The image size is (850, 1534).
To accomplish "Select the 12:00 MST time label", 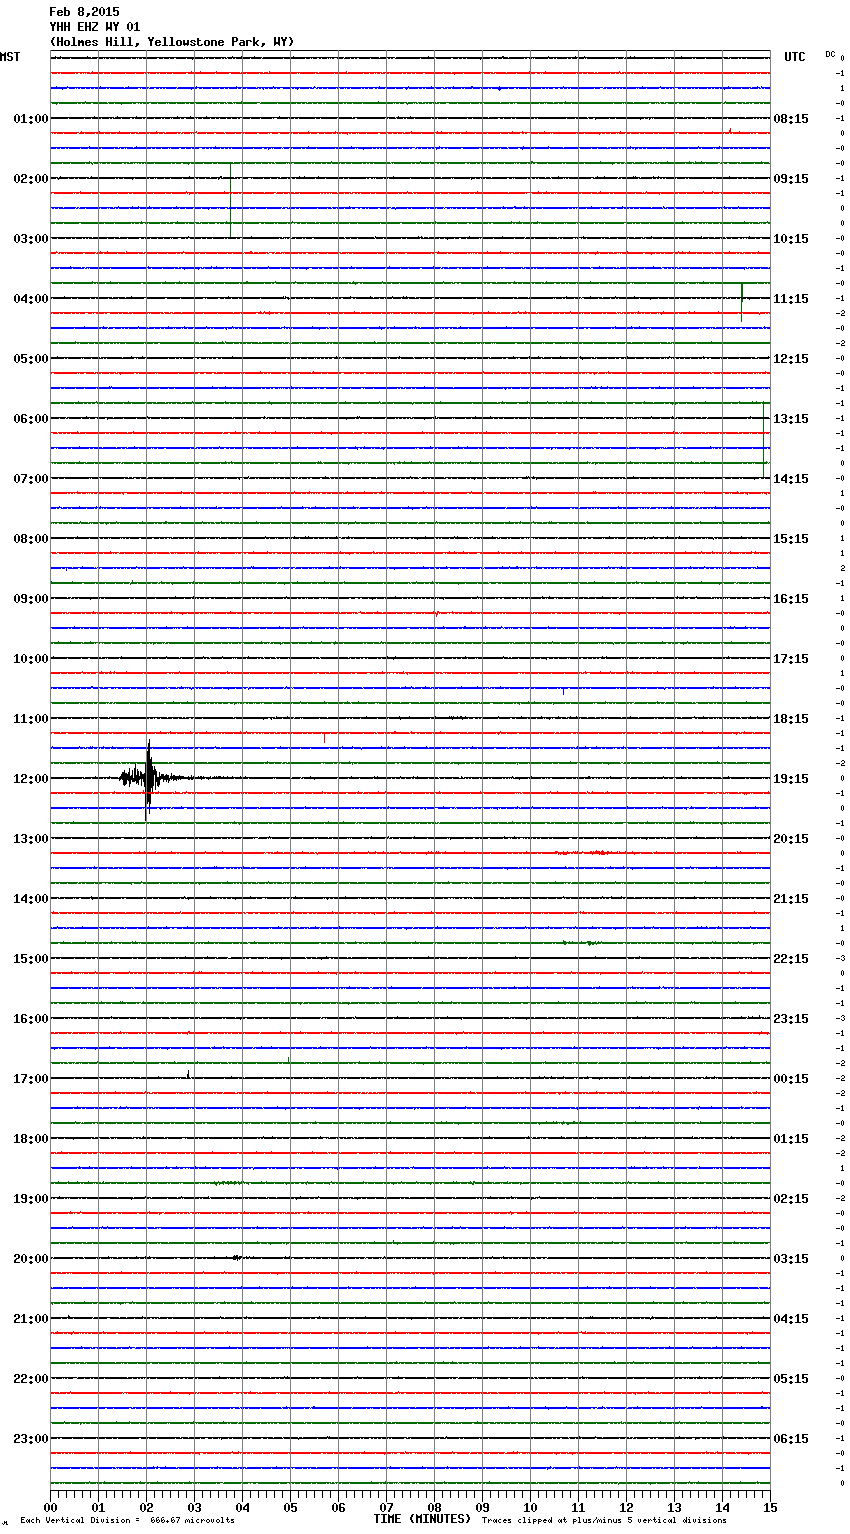I will pyautogui.click(x=31, y=779).
